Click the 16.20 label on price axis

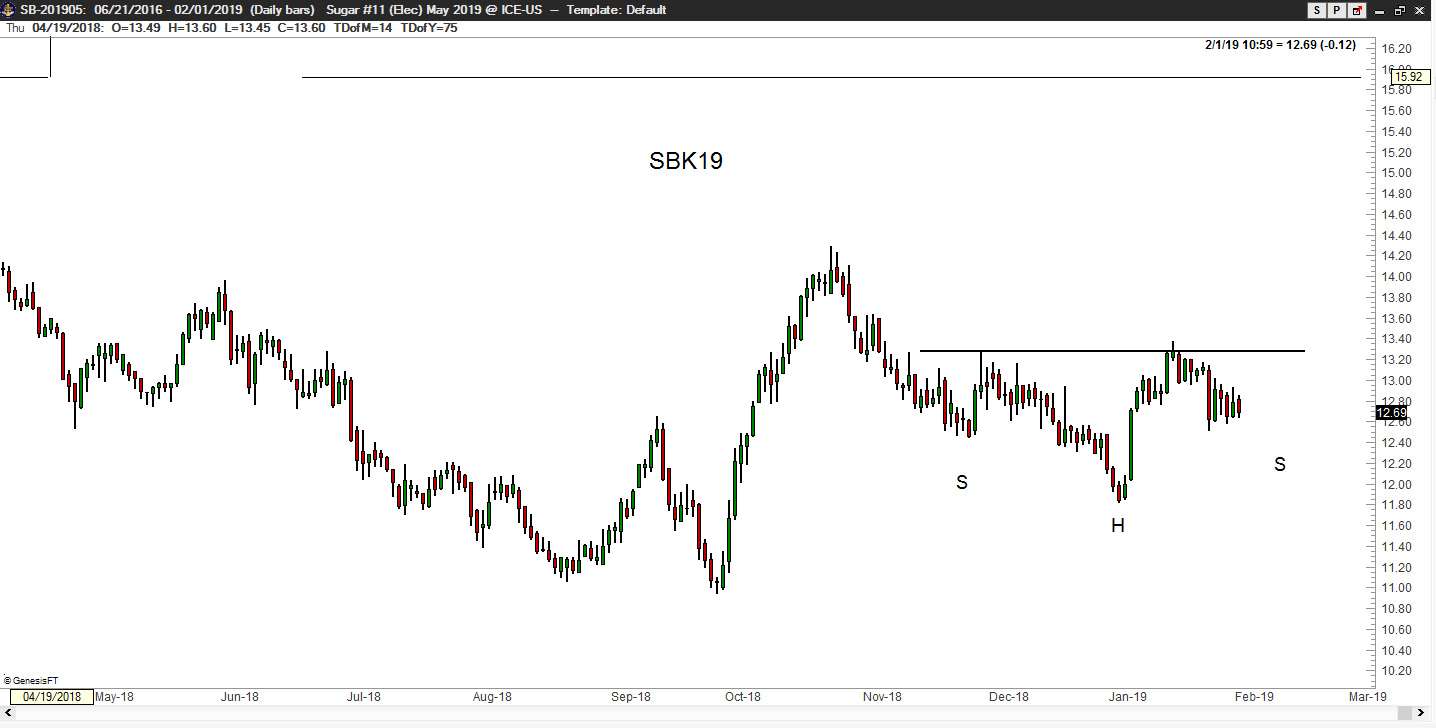click(x=1396, y=49)
